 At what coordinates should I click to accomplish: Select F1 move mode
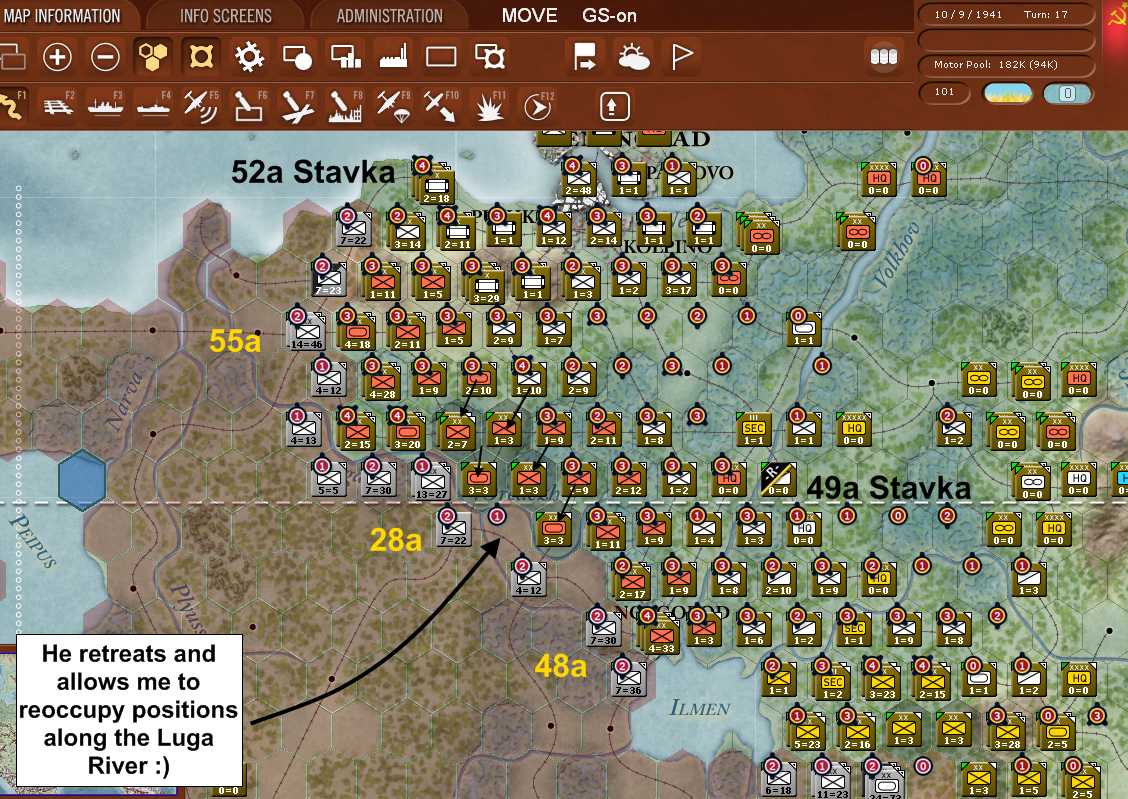12,106
